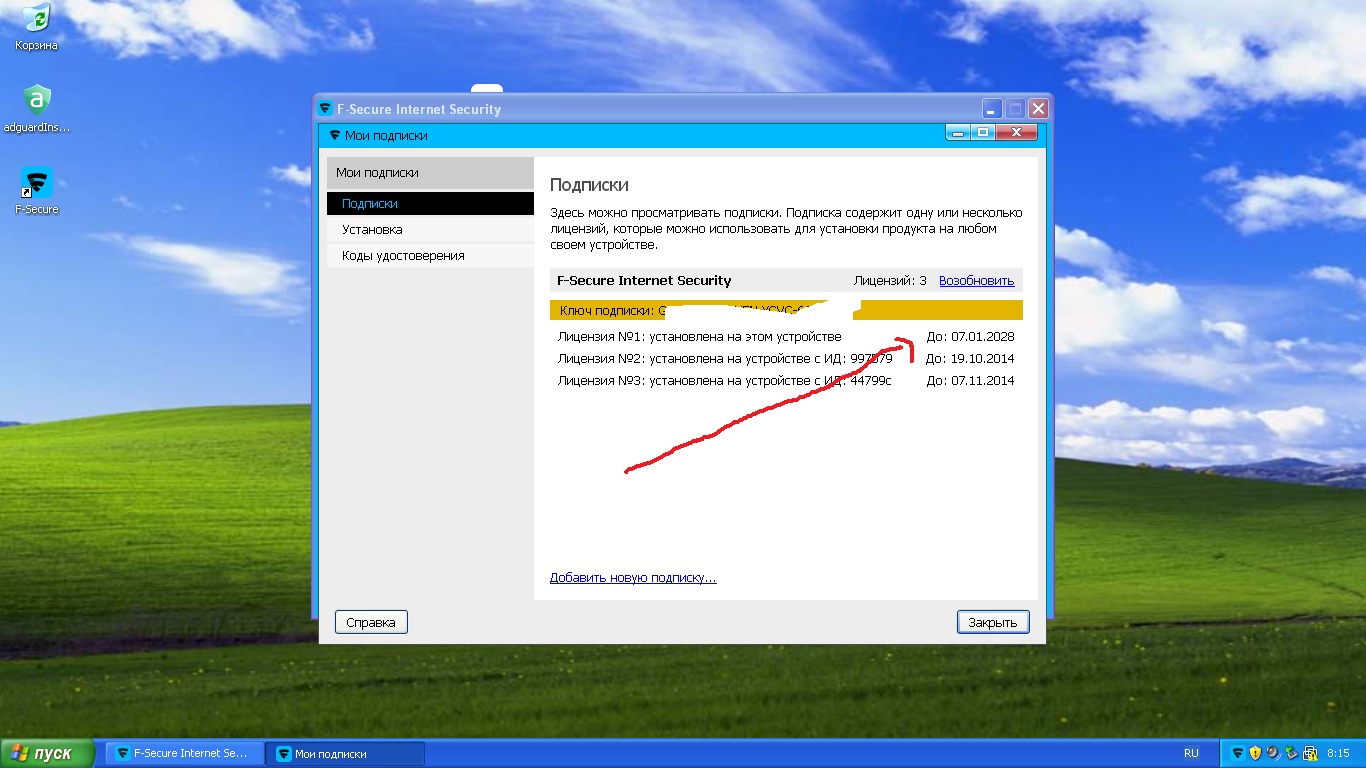
Task: Open the speaker volume tray icon
Action: (x=1272, y=753)
